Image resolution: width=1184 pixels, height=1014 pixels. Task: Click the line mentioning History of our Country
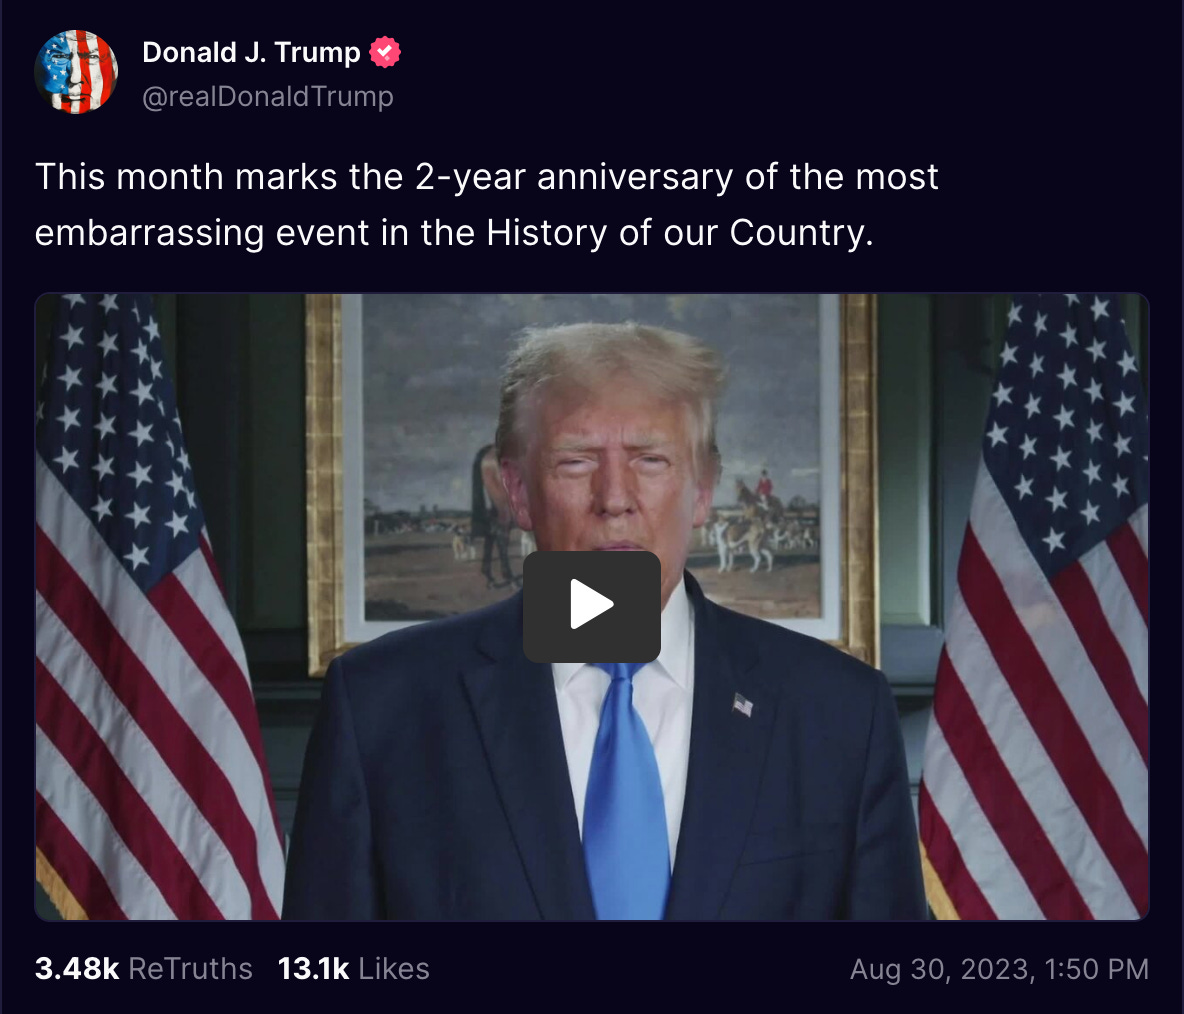pyautogui.click(x=454, y=233)
